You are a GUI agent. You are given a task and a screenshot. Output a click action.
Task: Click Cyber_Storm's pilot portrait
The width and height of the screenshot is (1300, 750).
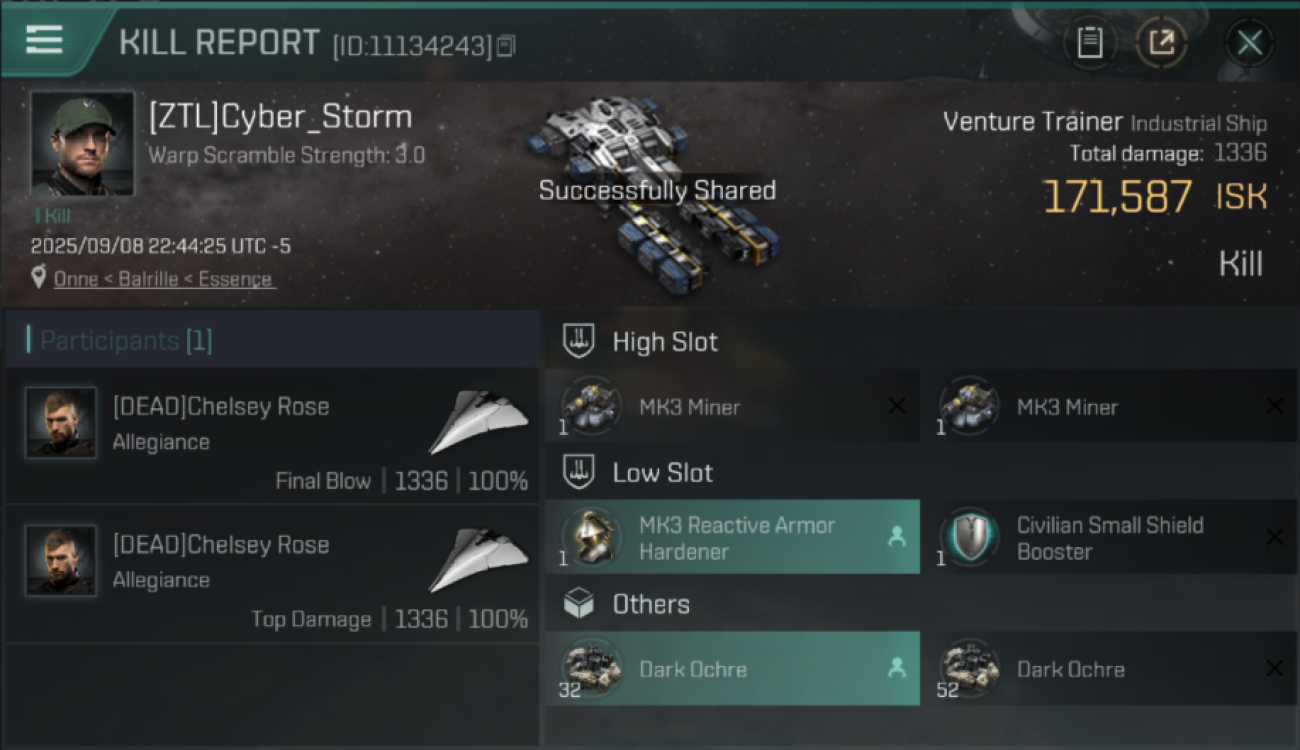point(81,143)
